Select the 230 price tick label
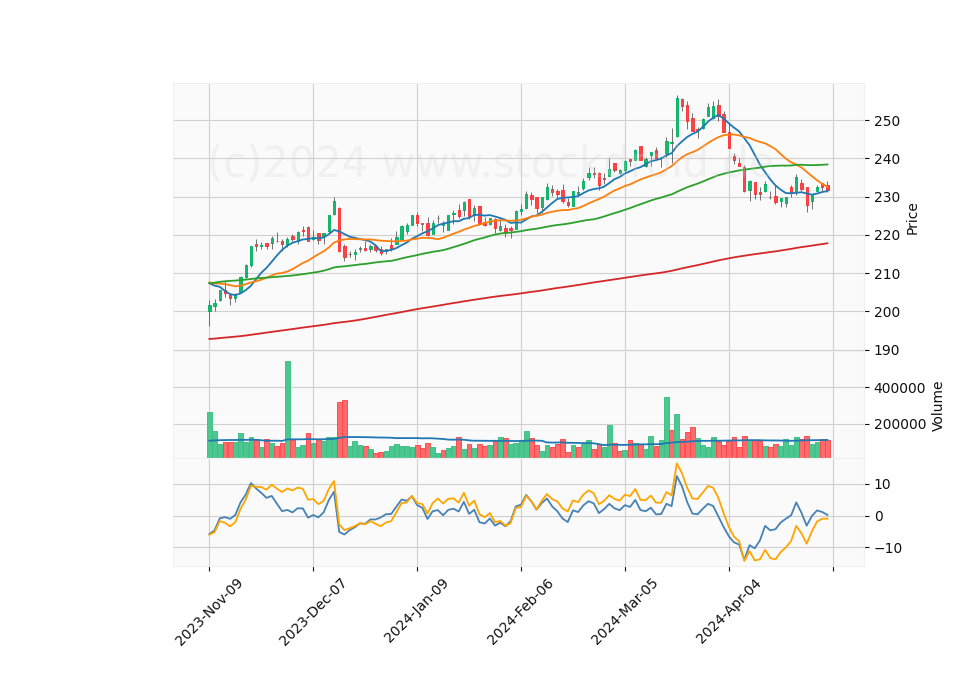 (887, 198)
